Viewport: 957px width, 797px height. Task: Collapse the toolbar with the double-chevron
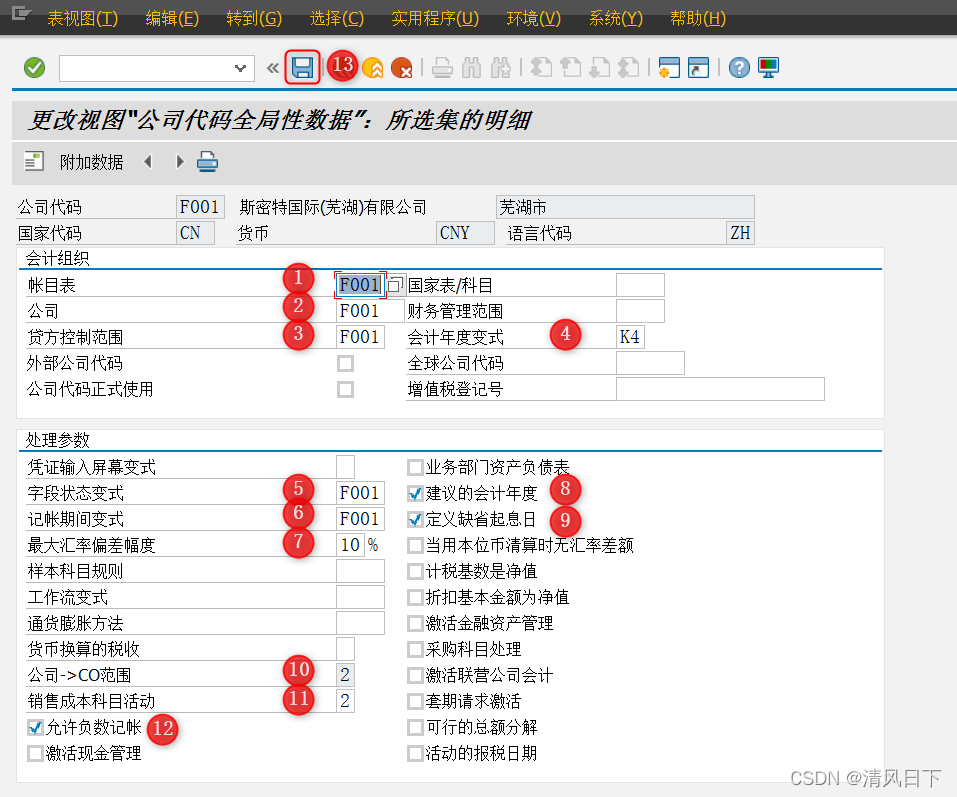point(272,66)
